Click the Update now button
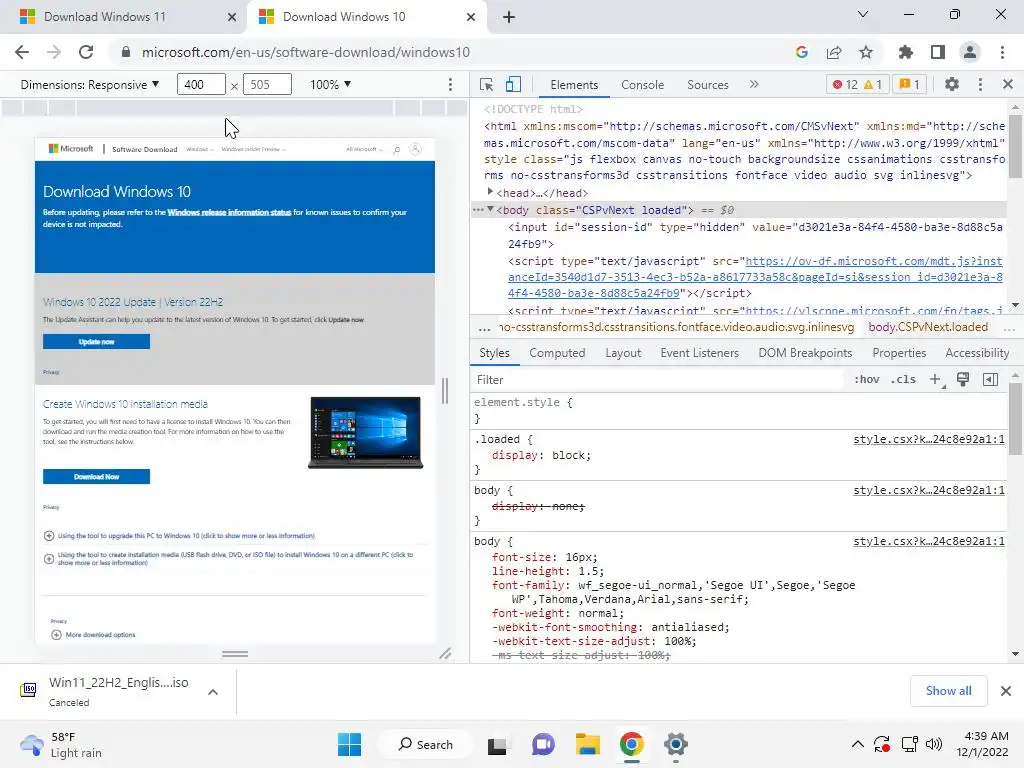1024x768 pixels. click(x=97, y=342)
